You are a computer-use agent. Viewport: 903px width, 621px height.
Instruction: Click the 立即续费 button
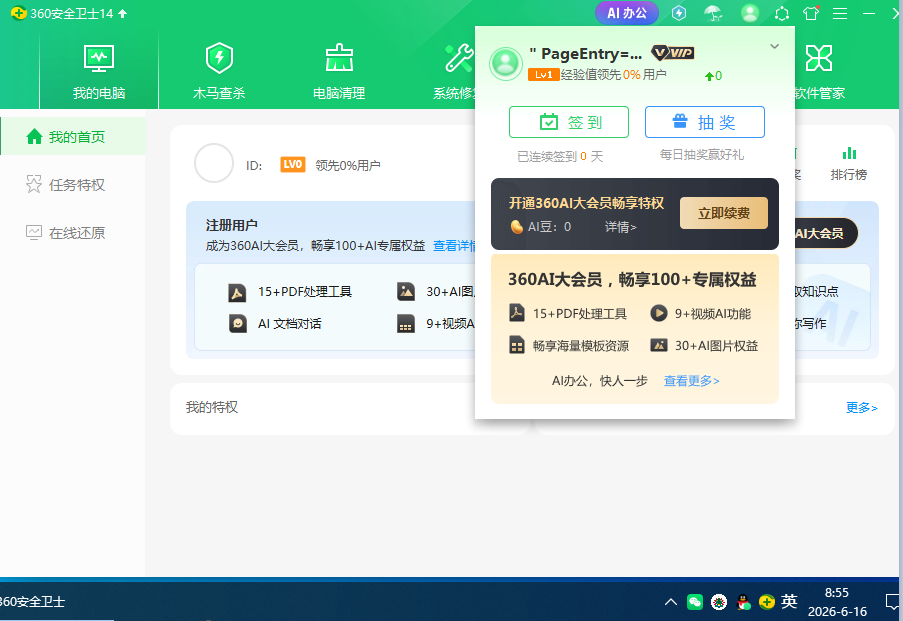click(x=723, y=213)
